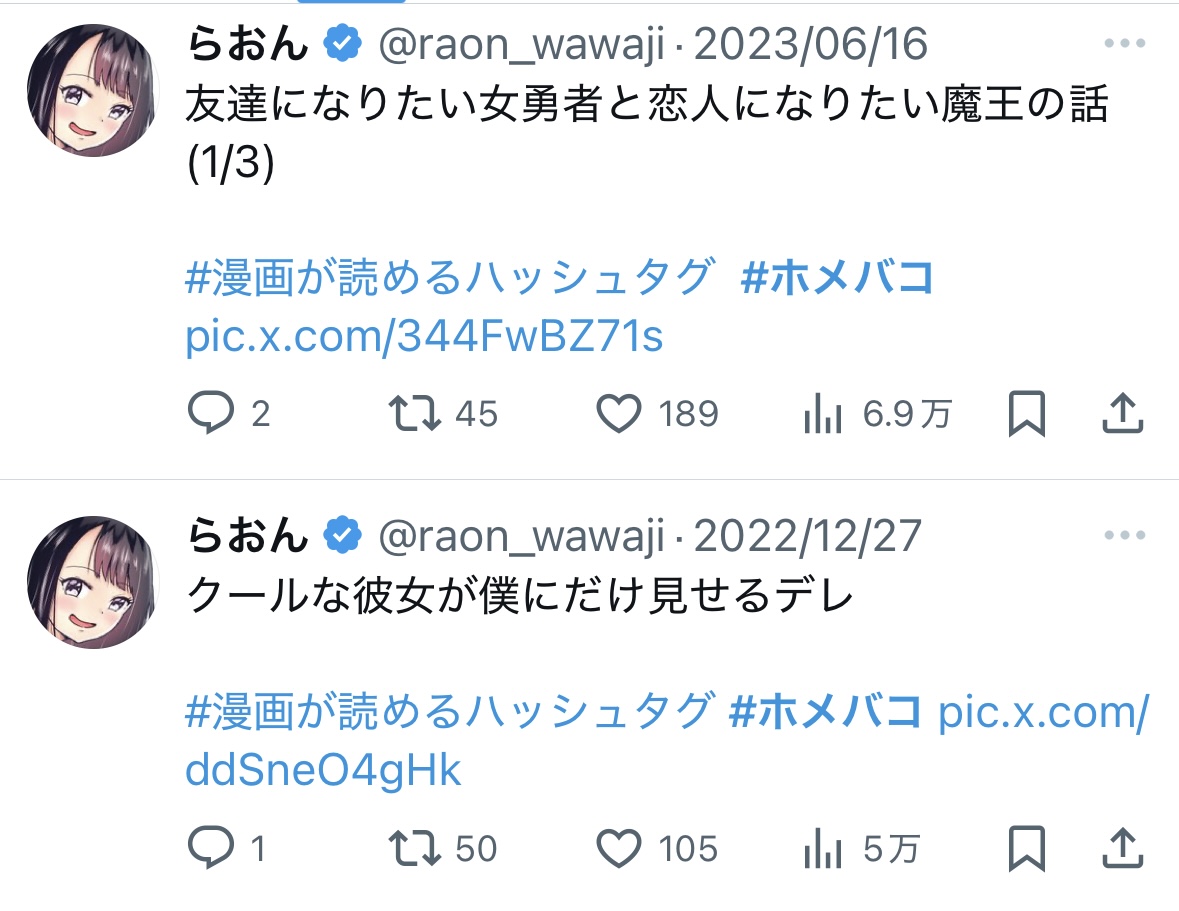The image size is (1179, 911).
Task: Open more options for the first tweet
Action: click(x=1123, y=44)
